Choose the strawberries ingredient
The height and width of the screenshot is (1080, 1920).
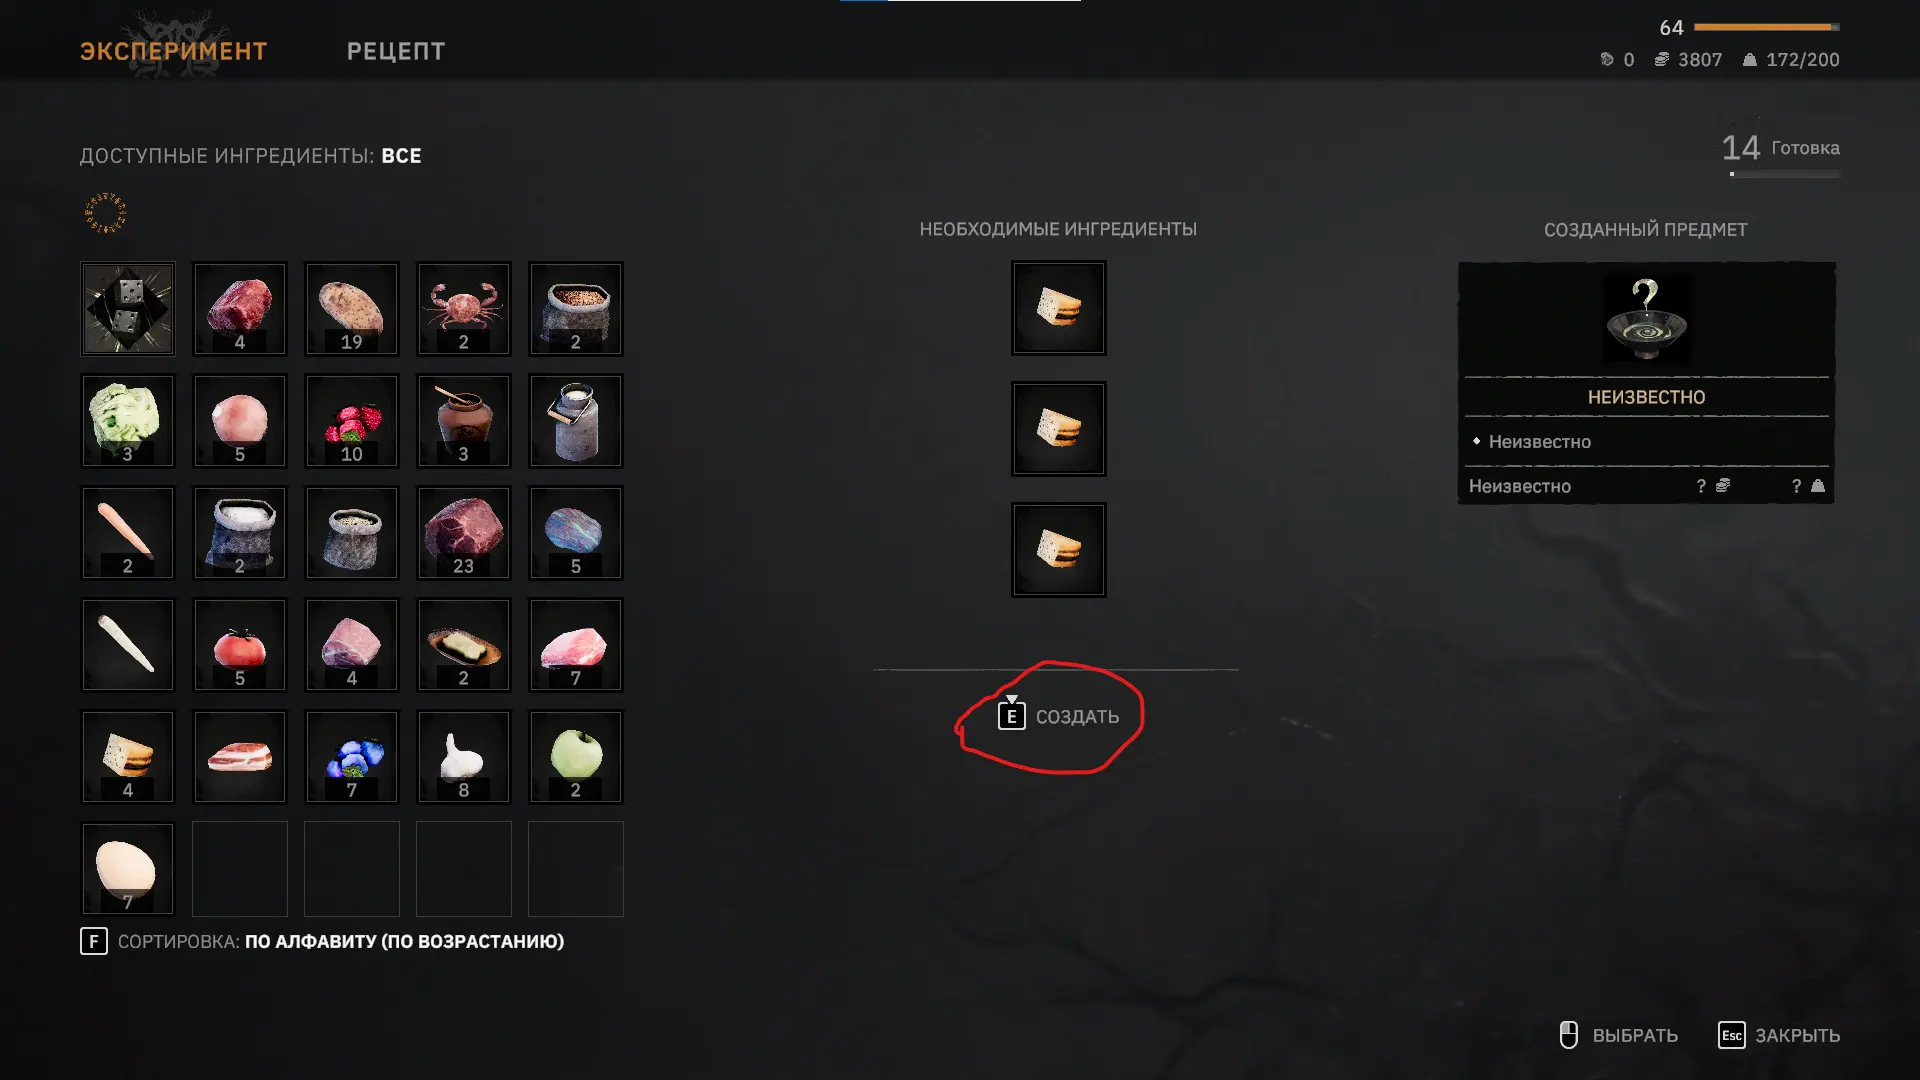pyautogui.click(x=352, y=421)
